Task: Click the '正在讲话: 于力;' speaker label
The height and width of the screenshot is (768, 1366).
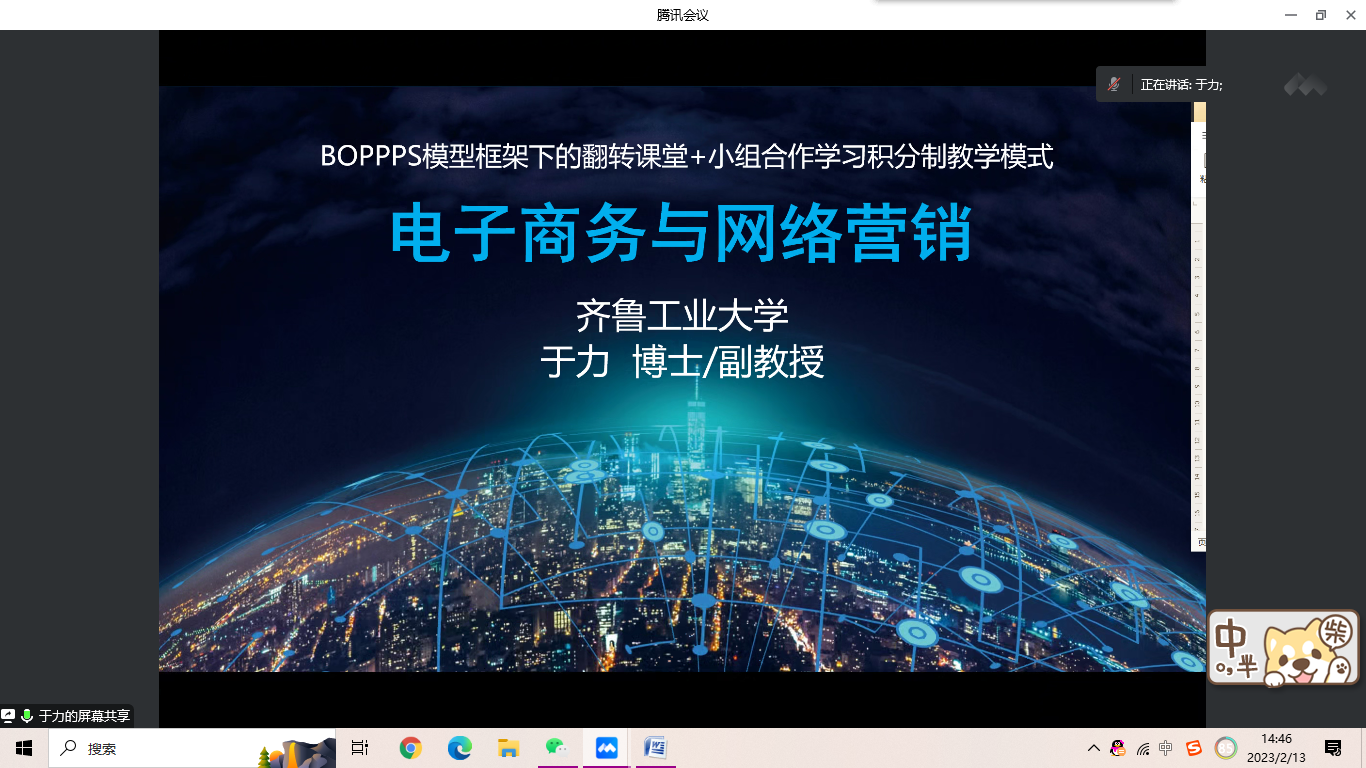Action: [x=1181, y=85]
